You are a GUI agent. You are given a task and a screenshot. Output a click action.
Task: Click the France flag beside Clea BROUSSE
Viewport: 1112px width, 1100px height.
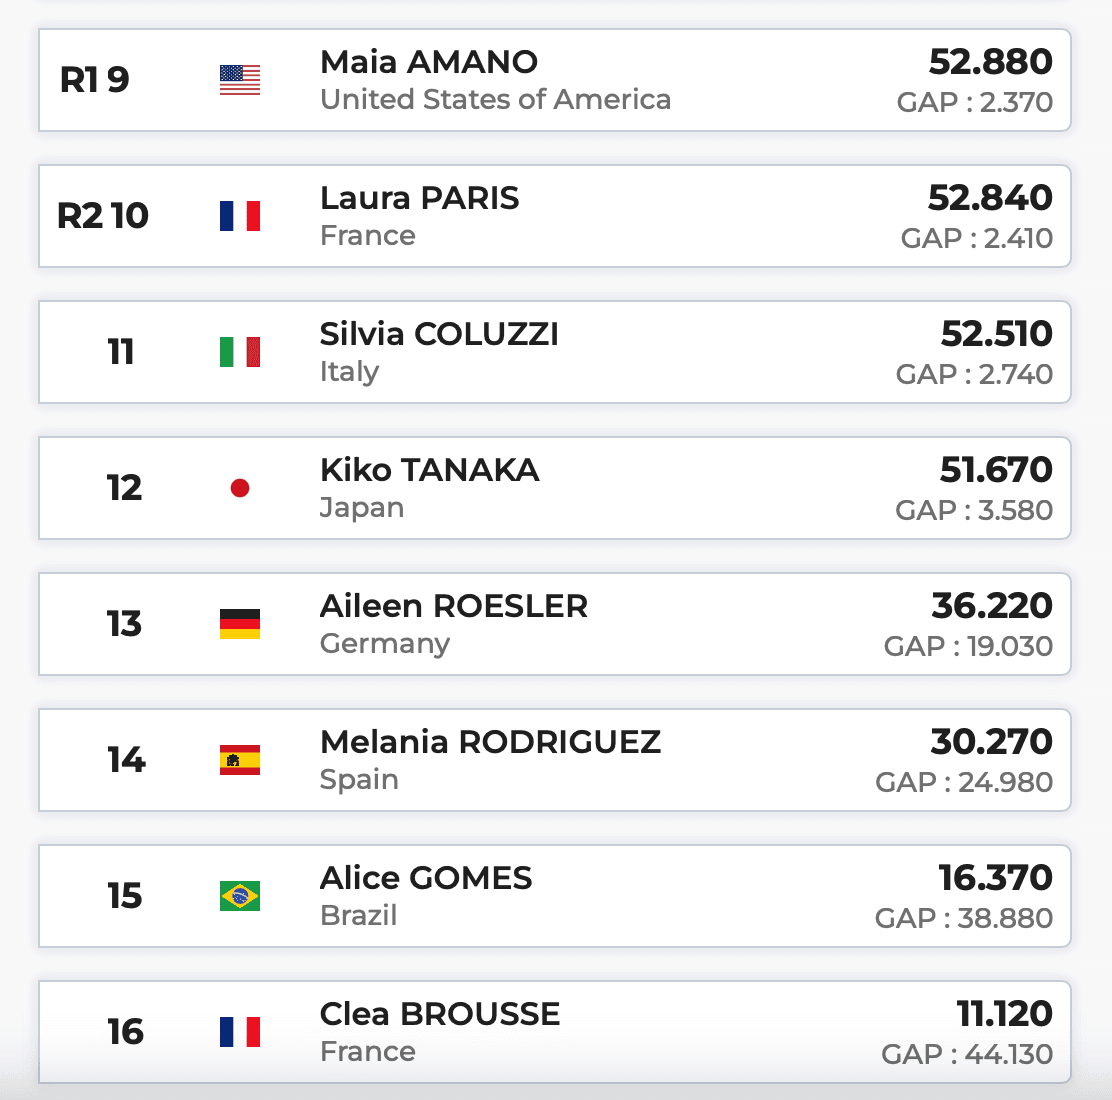[240, 1032]
